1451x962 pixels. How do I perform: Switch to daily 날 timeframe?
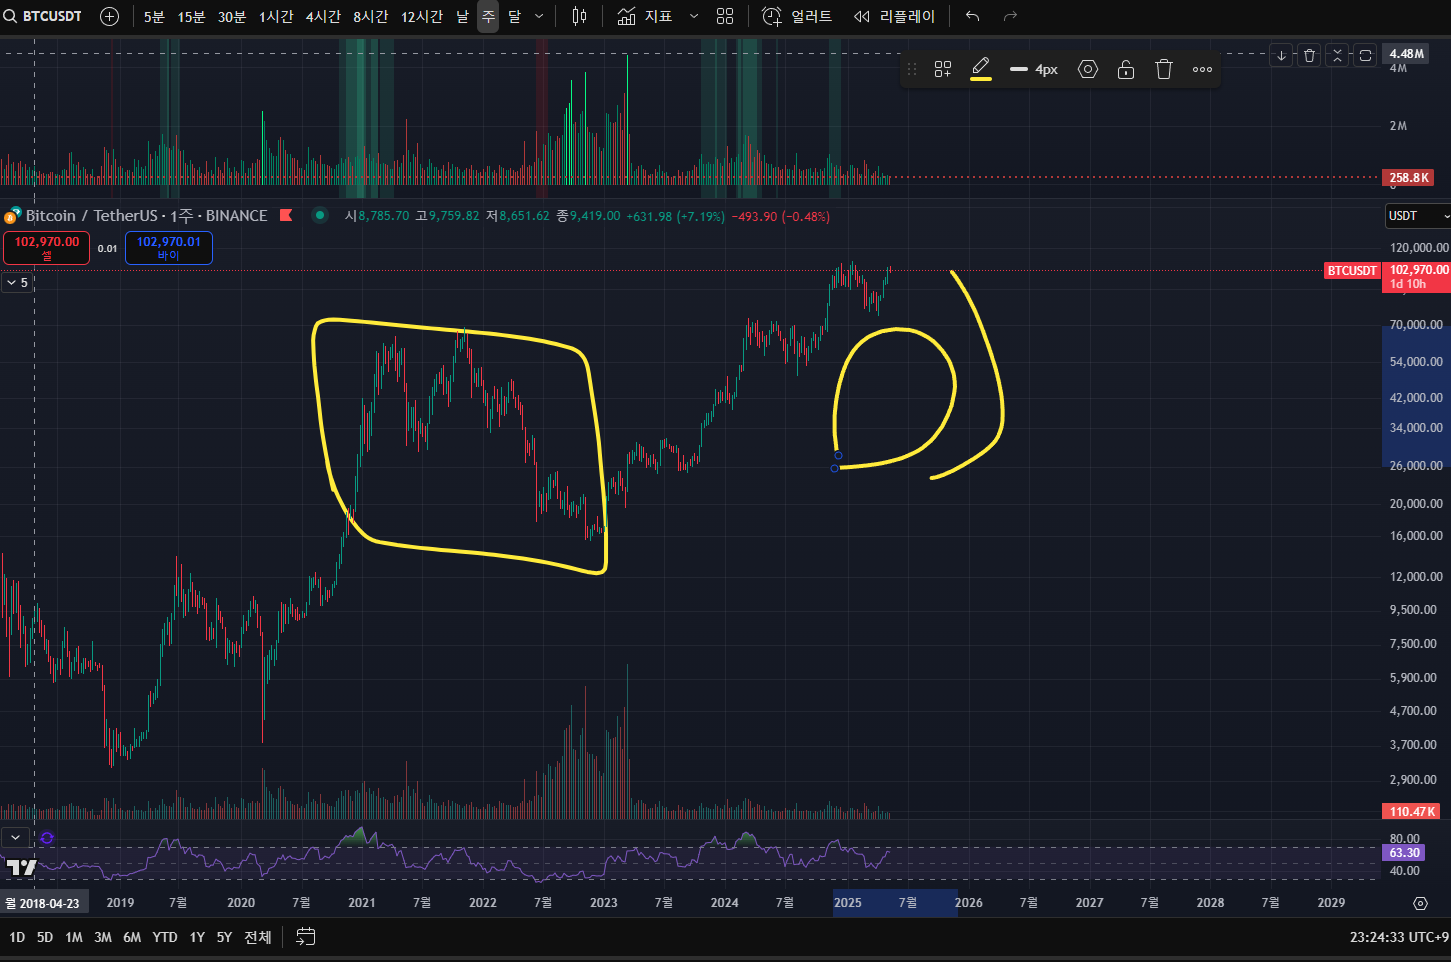(x=462, y=16)
